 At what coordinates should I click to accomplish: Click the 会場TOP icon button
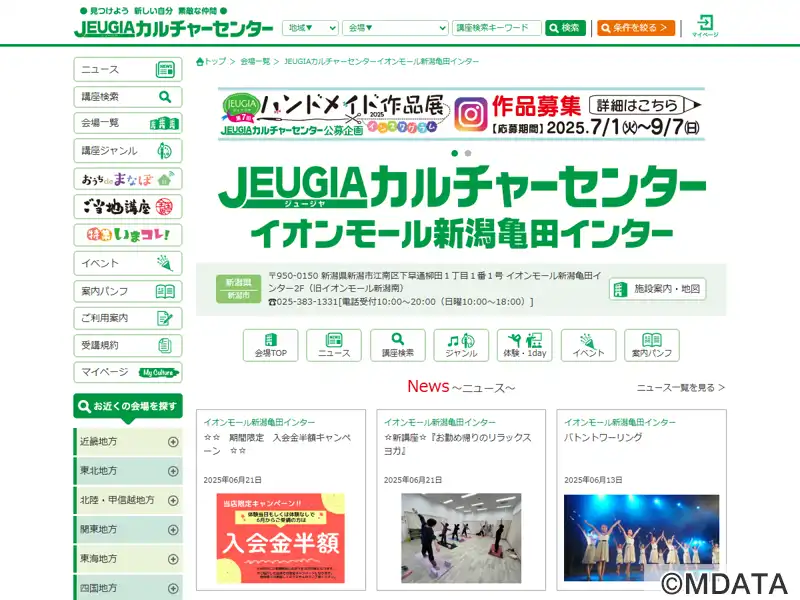click(x=270, y=345)
